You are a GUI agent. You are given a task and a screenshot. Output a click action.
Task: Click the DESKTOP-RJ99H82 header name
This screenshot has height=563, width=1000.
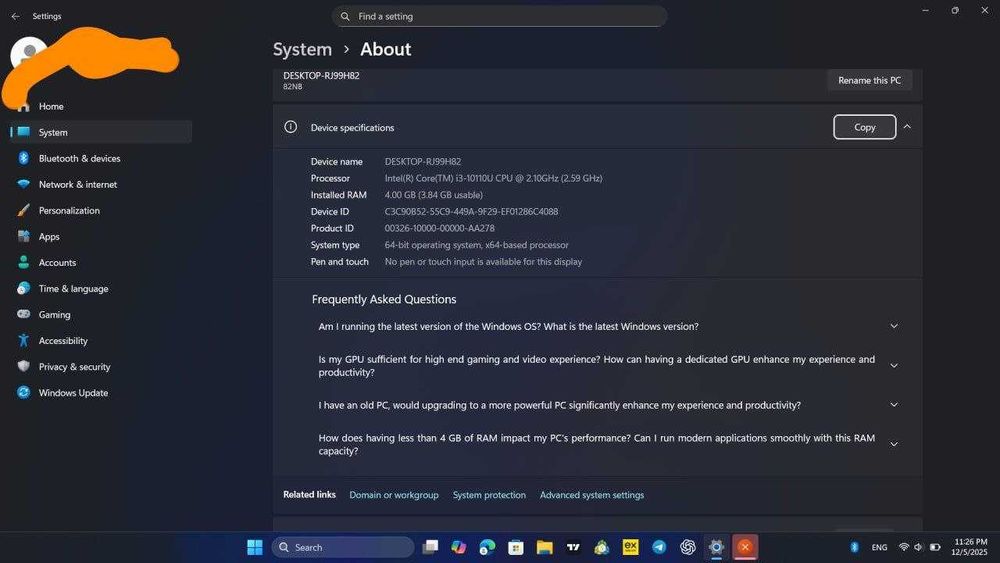(321, 75)
